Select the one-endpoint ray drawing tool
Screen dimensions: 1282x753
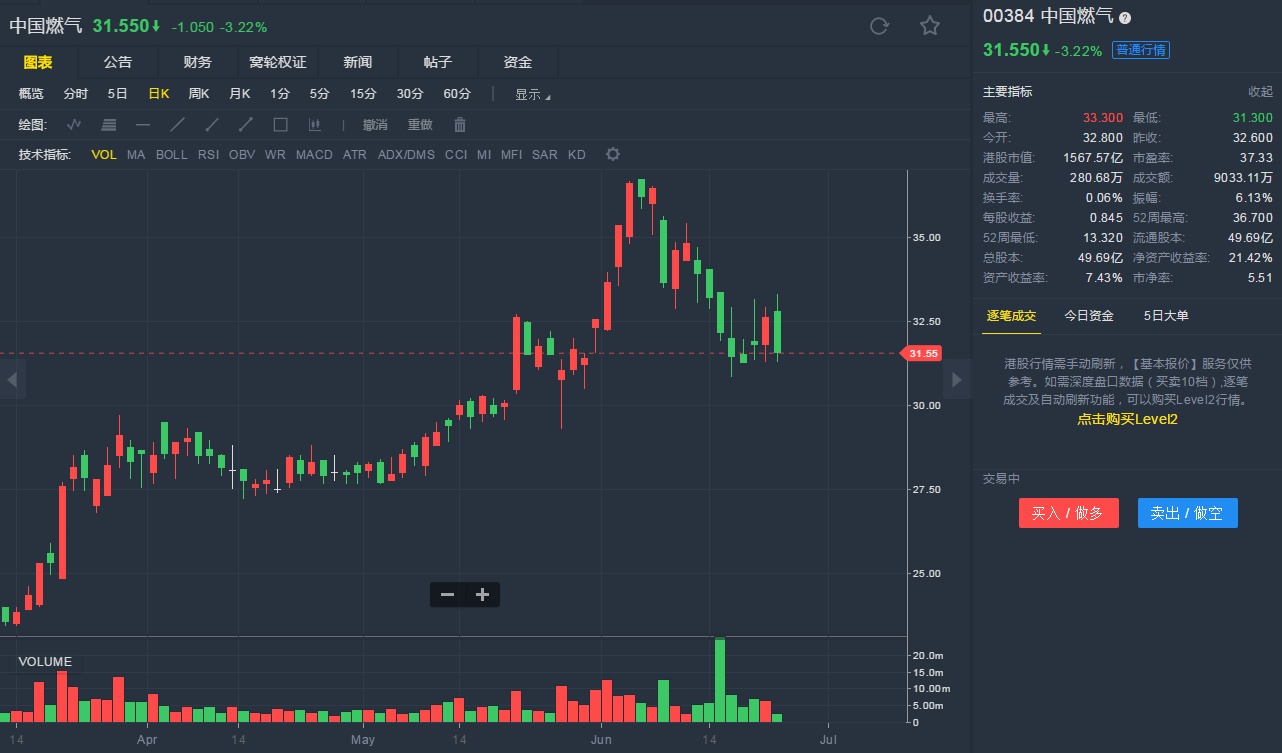pos(212,125)
